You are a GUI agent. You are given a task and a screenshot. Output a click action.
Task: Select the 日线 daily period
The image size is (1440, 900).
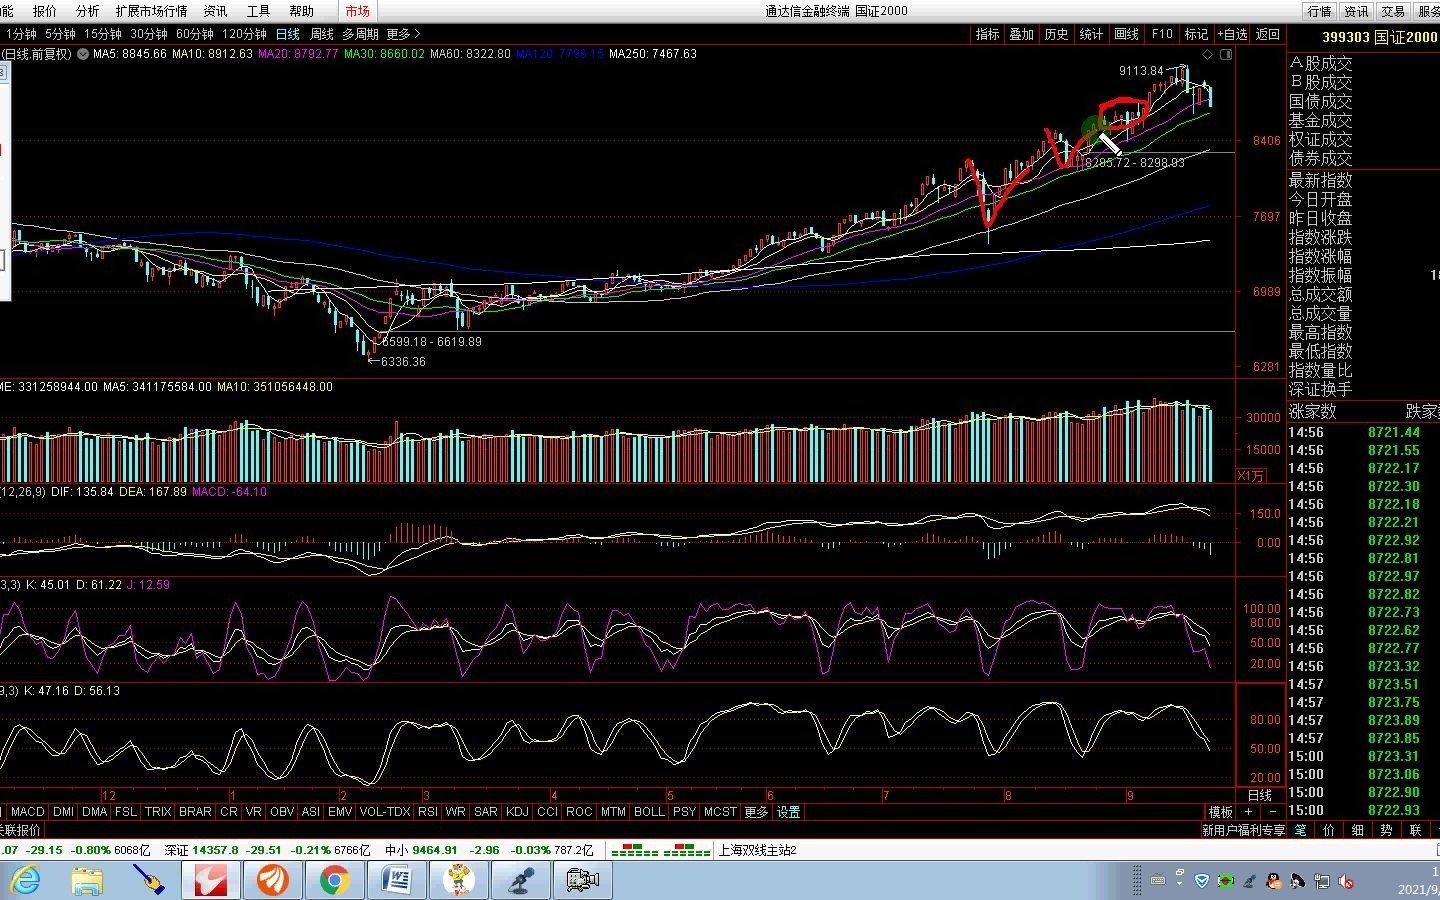[288, 34]
